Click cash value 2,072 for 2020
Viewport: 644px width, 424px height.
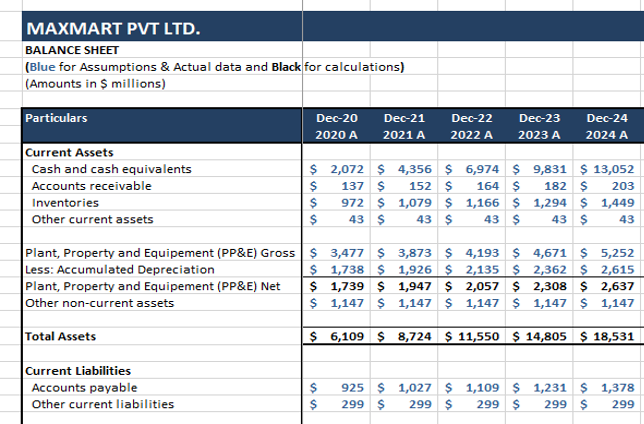tap(347, 169)
